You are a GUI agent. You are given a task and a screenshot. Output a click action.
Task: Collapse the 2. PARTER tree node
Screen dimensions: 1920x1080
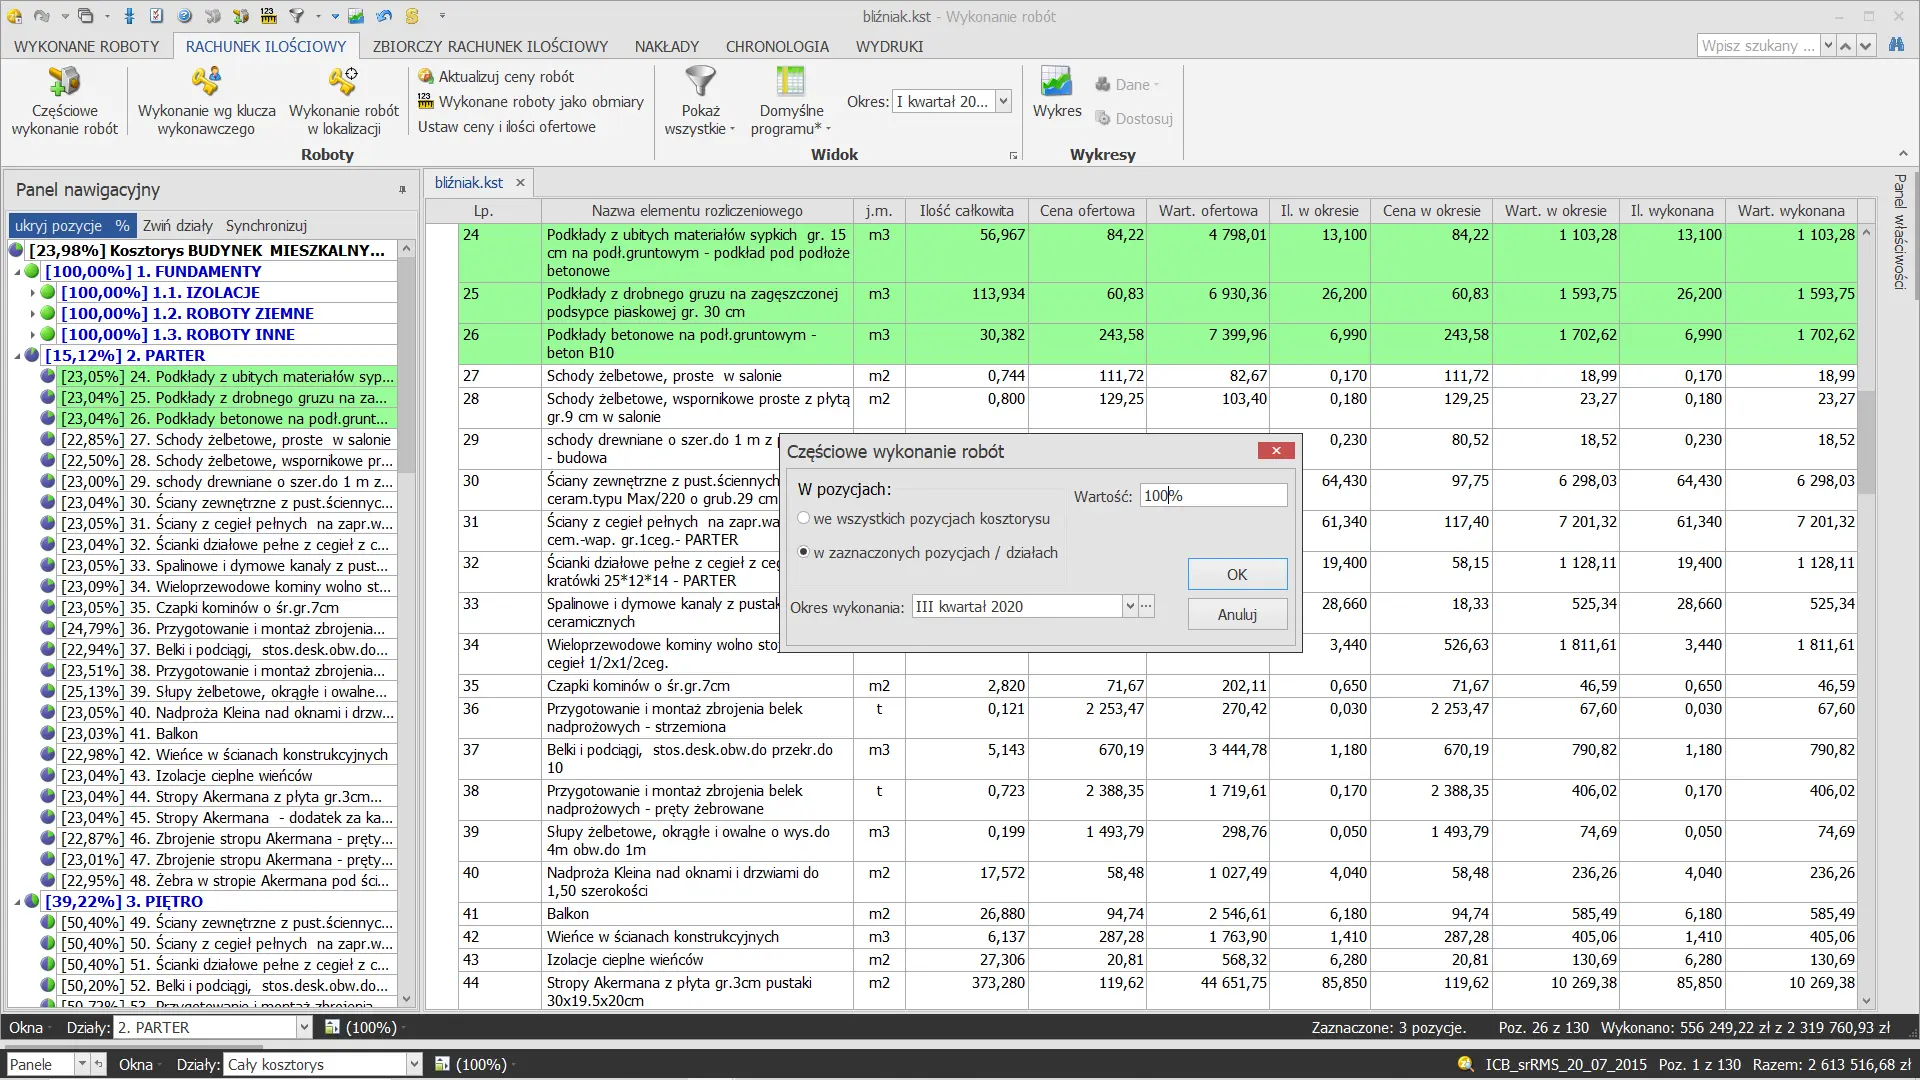point(17,356)
